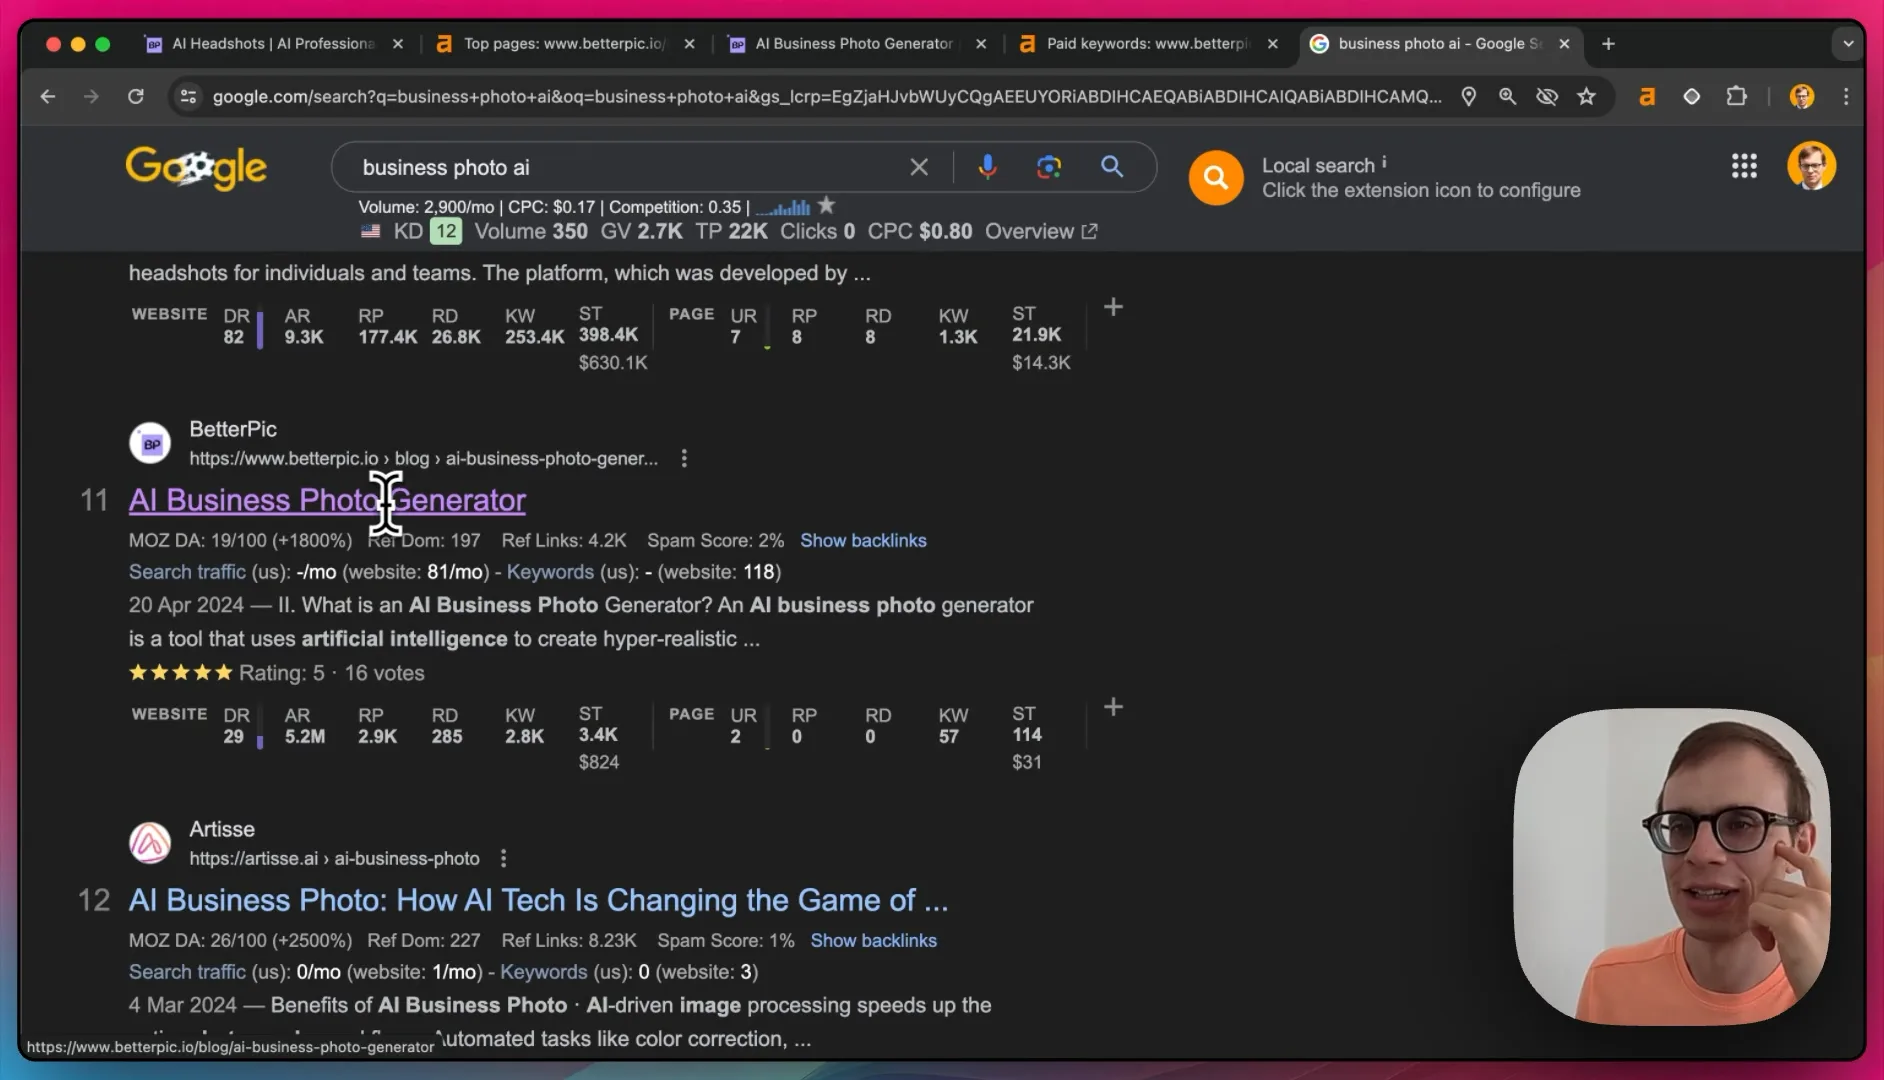The height and width of the screenshot is (1080, 1884).
Task: Expand metrics with plus under BetterPic result
Action: coord(1113,707)
